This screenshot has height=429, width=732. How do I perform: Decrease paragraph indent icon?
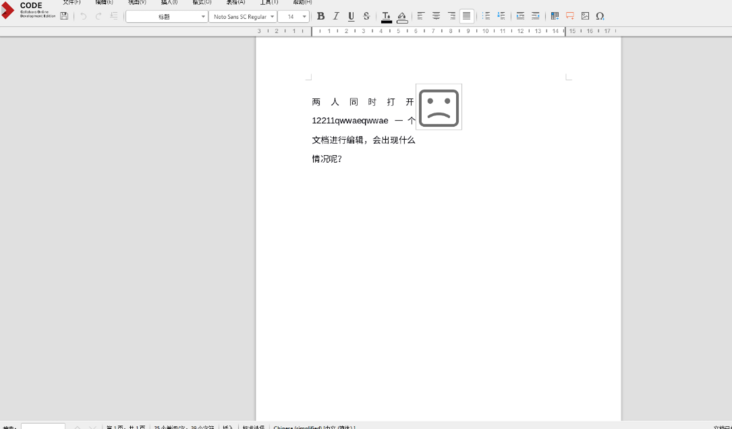(x=535, y=16)
